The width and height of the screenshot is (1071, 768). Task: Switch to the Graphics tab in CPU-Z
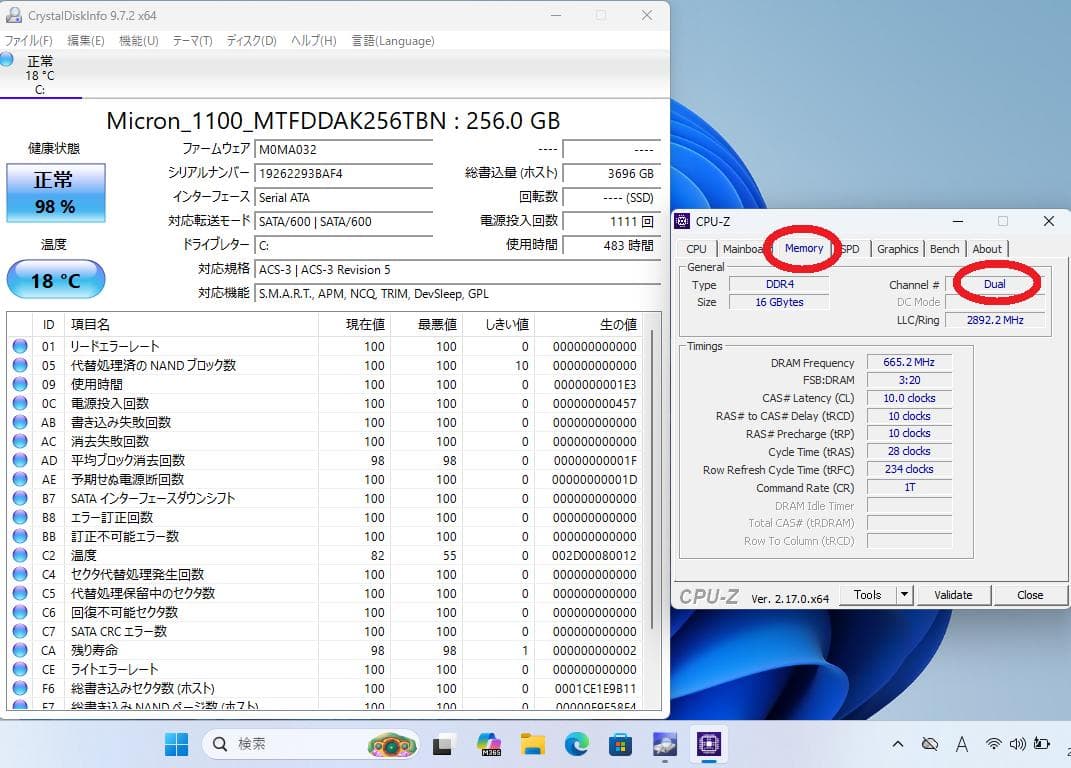pyautogui.click(x=897, y=248)
